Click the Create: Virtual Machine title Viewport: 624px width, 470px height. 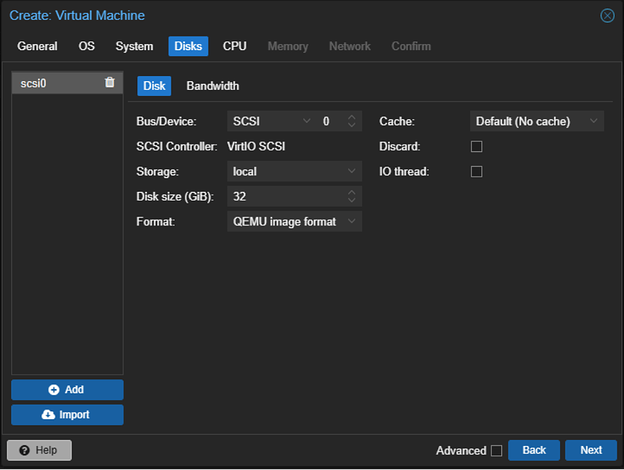(77, 16)
